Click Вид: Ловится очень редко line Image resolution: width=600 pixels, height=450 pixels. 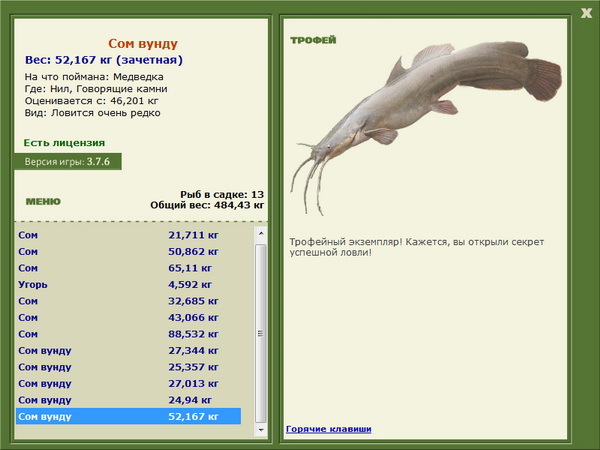pyautogui.click(x=93, y=113)
